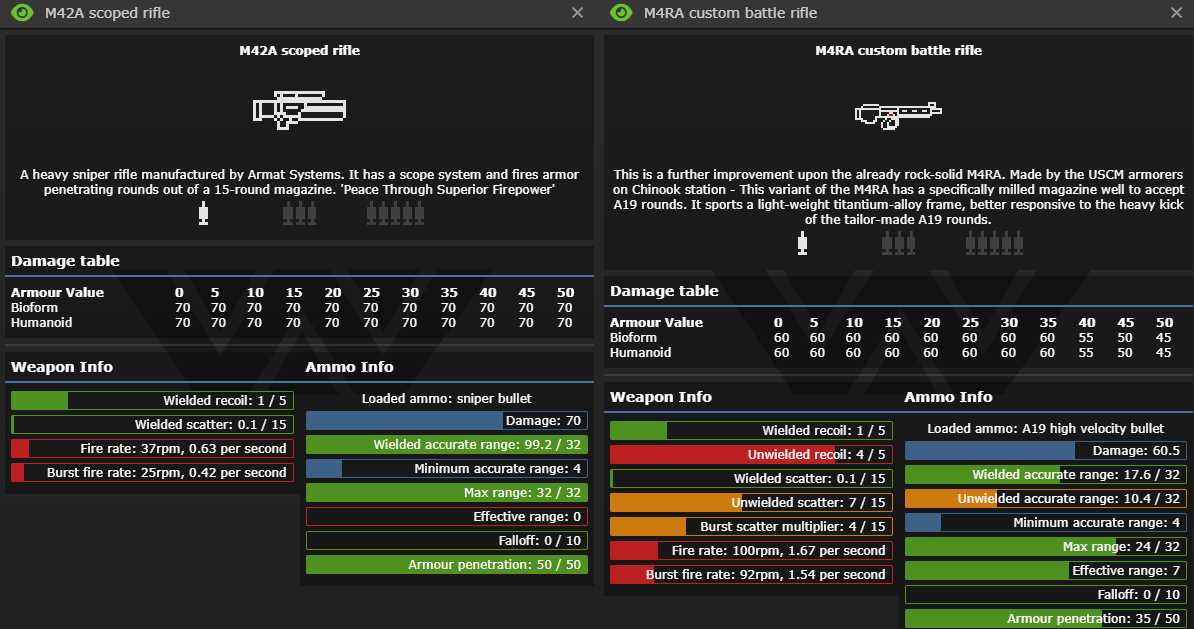This screenshot has width=1194, height=629.
Task: Click 'Loaded ammo: A19 high velocity bullet' label
Action: click(1045, 429)
